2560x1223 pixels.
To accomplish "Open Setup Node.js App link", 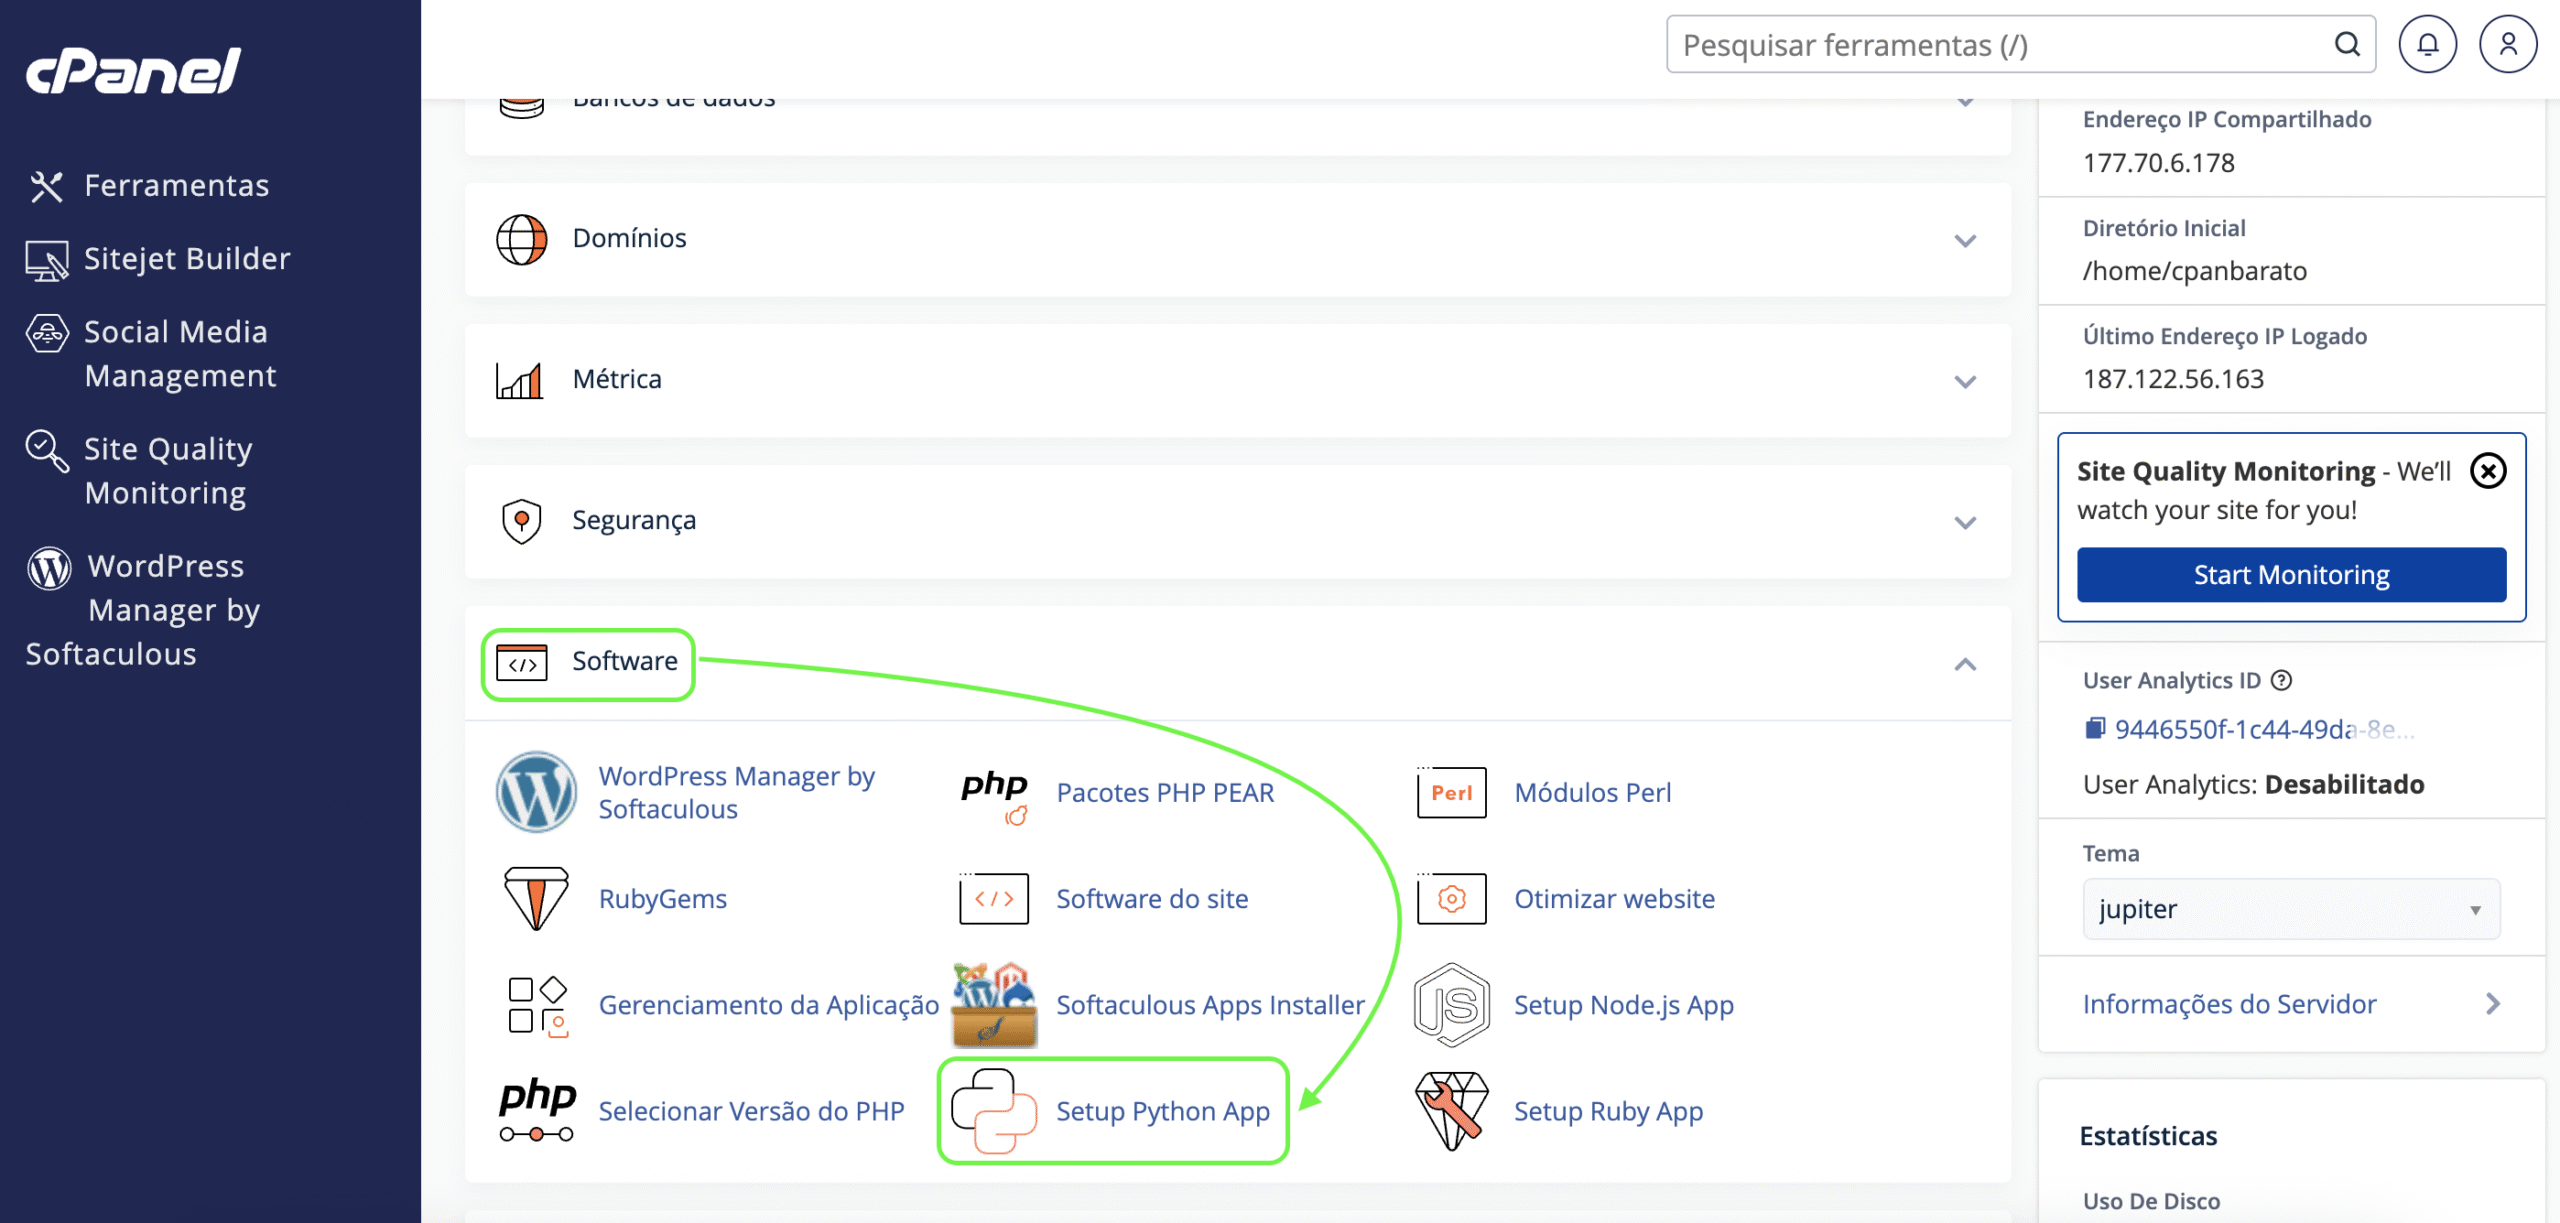I will [1624, 1005].
